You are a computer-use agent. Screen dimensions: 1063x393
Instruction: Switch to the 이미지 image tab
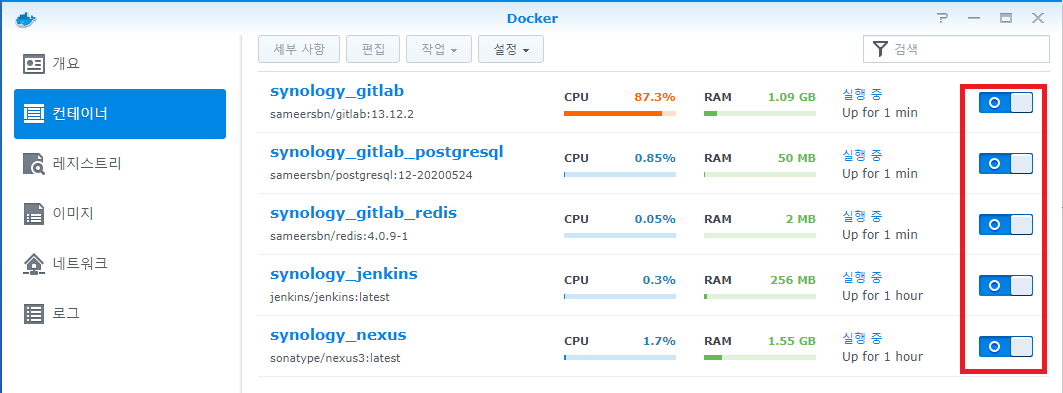120,213
